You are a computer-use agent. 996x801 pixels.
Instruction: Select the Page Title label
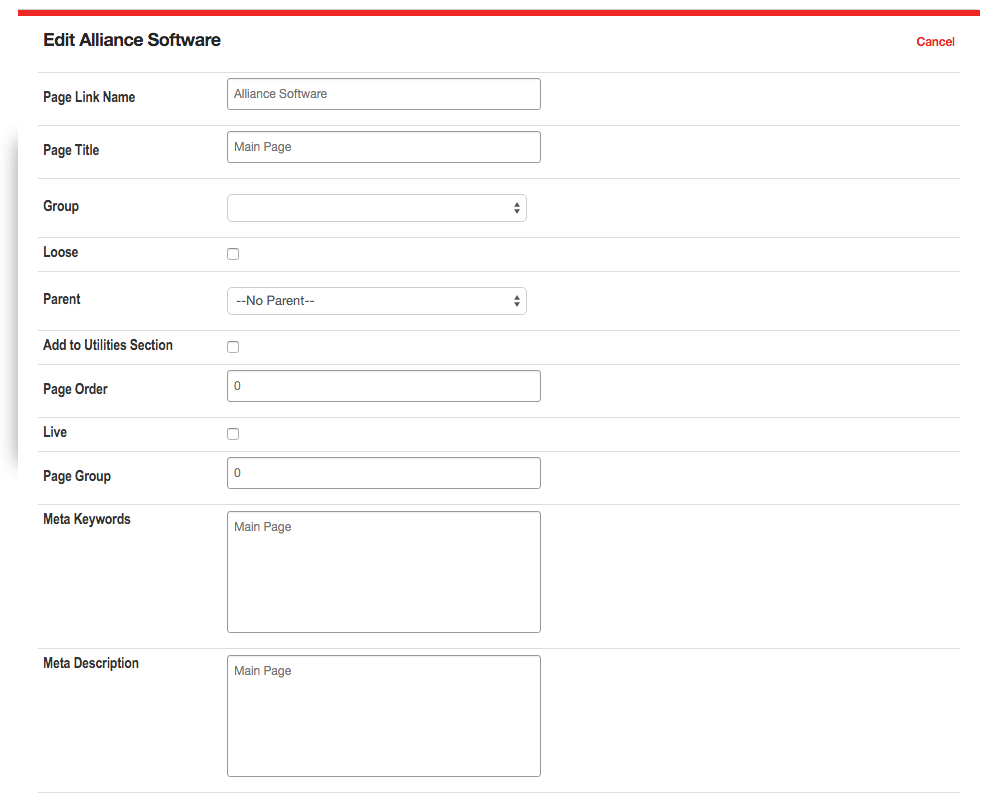pyautogui.click(x=71, y=151)
